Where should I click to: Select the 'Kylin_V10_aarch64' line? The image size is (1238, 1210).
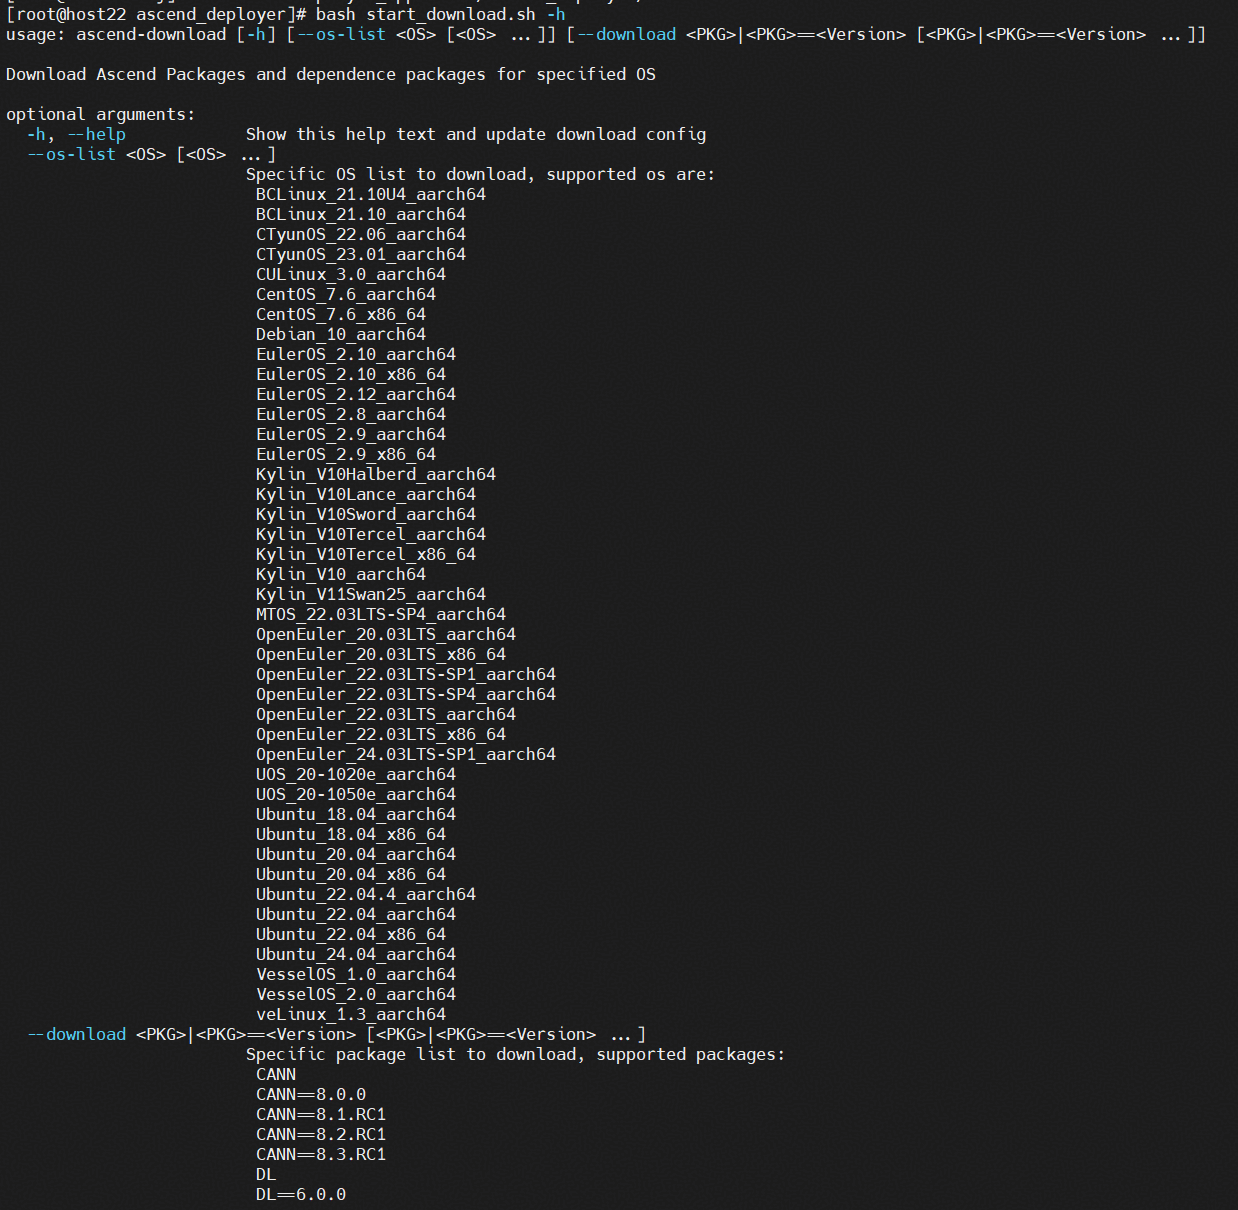tap(341, 574)
